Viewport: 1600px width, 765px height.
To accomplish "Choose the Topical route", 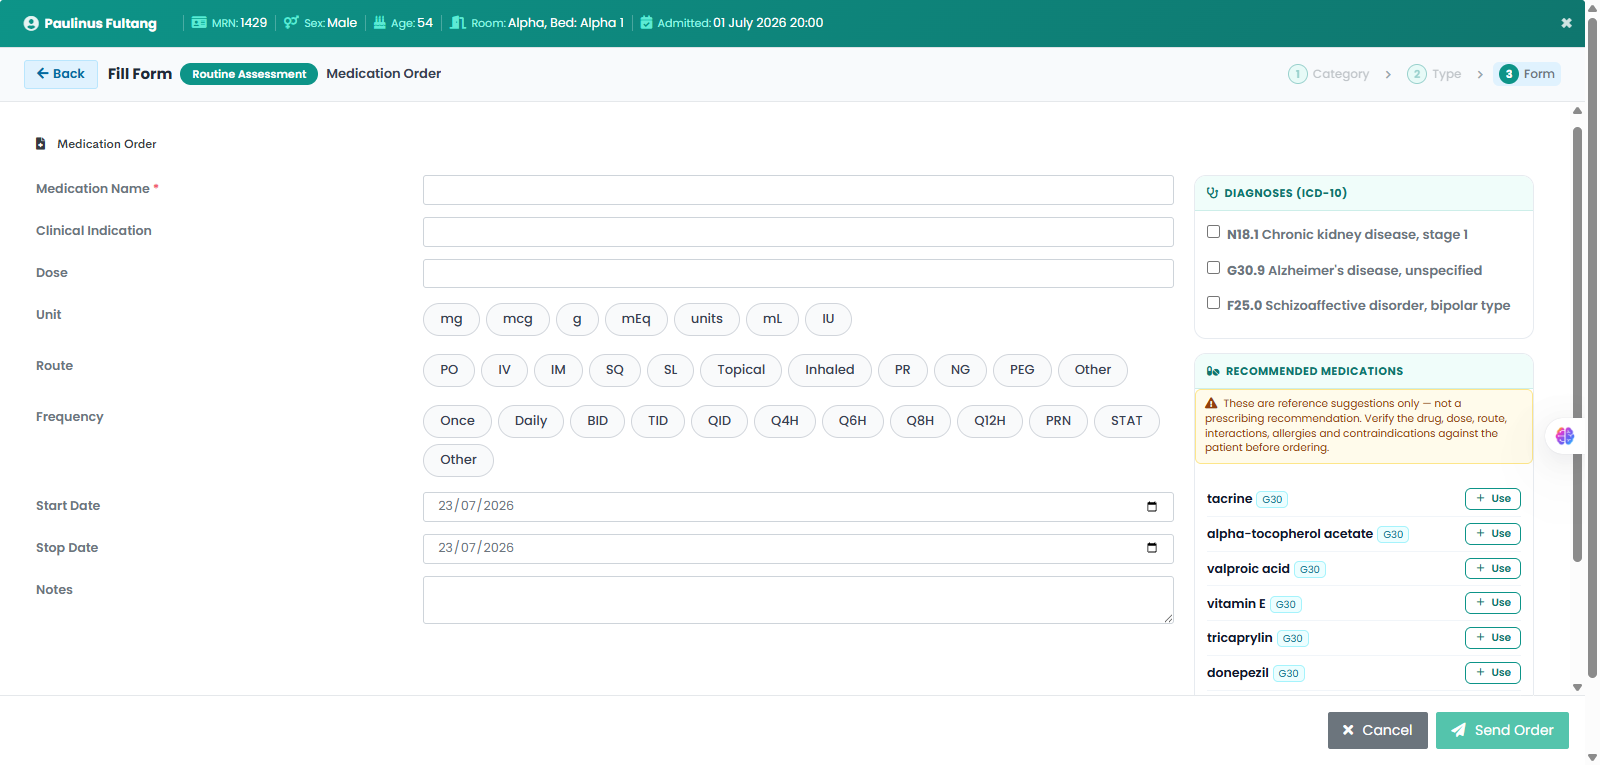I will pos(741,370).
